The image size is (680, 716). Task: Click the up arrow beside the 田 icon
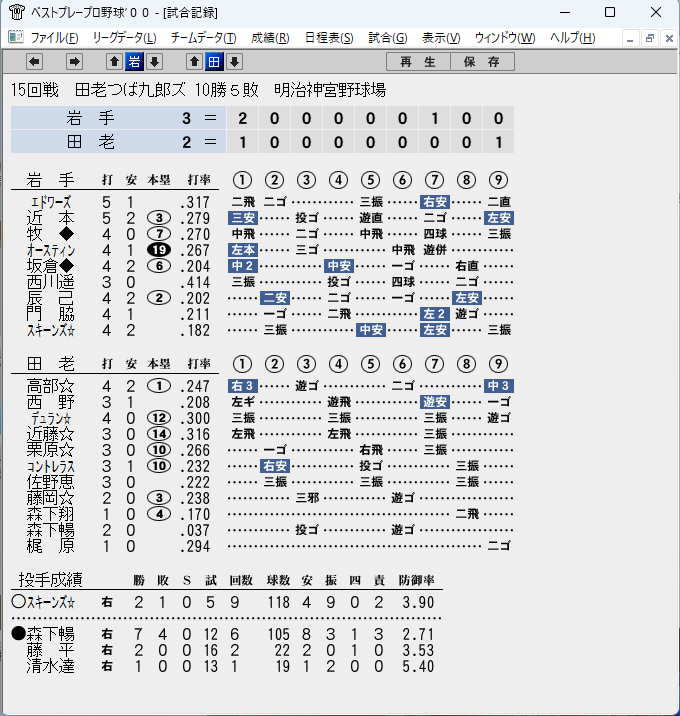tap(194, 61)
